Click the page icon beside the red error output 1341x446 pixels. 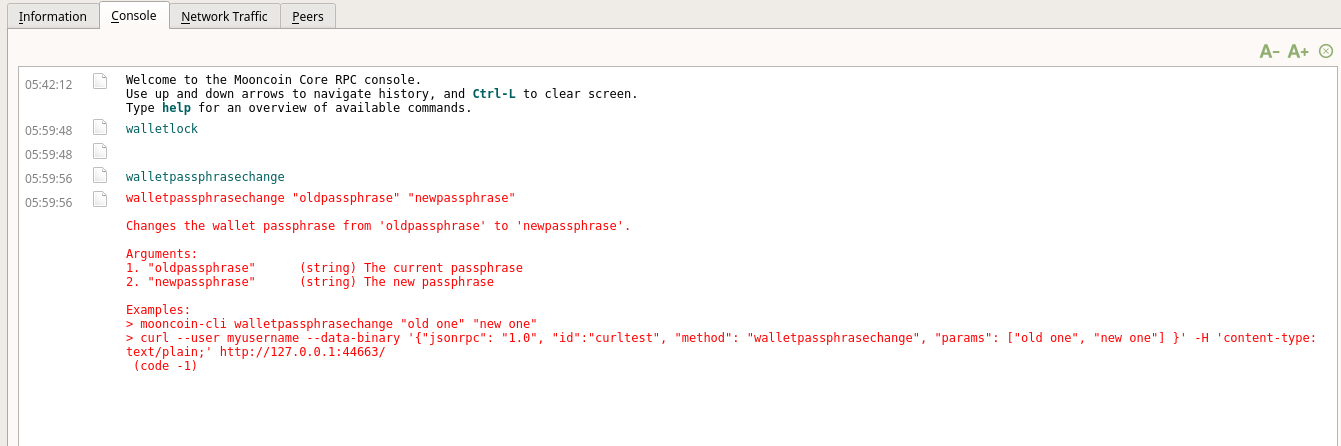pyautogui.click(x=100, y=198)
